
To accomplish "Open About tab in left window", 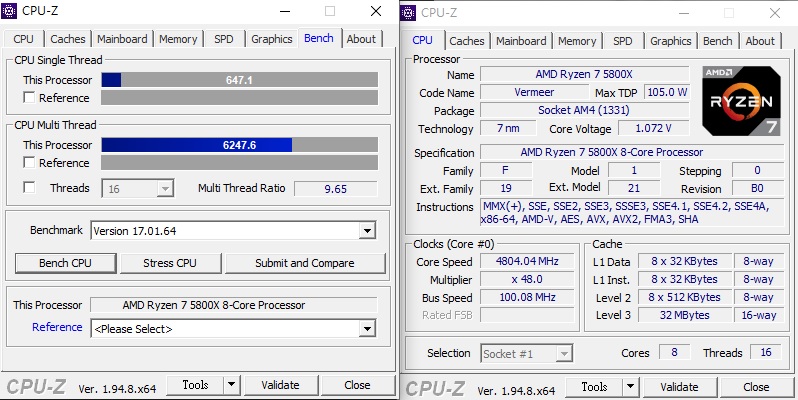I will click(361, 39).
